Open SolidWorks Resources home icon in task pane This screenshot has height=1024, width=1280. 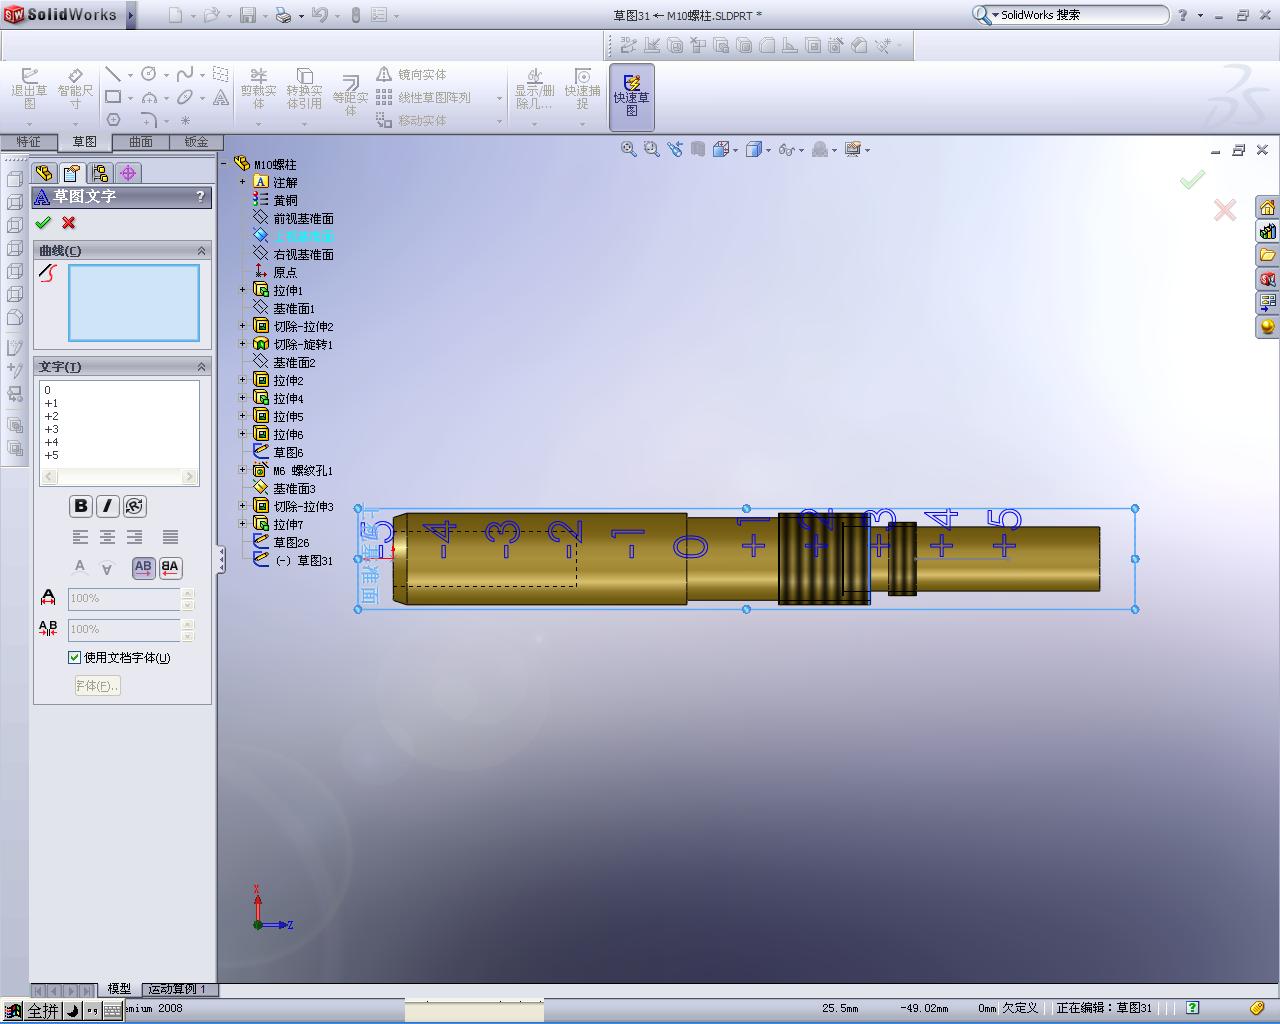(1267, 207)
